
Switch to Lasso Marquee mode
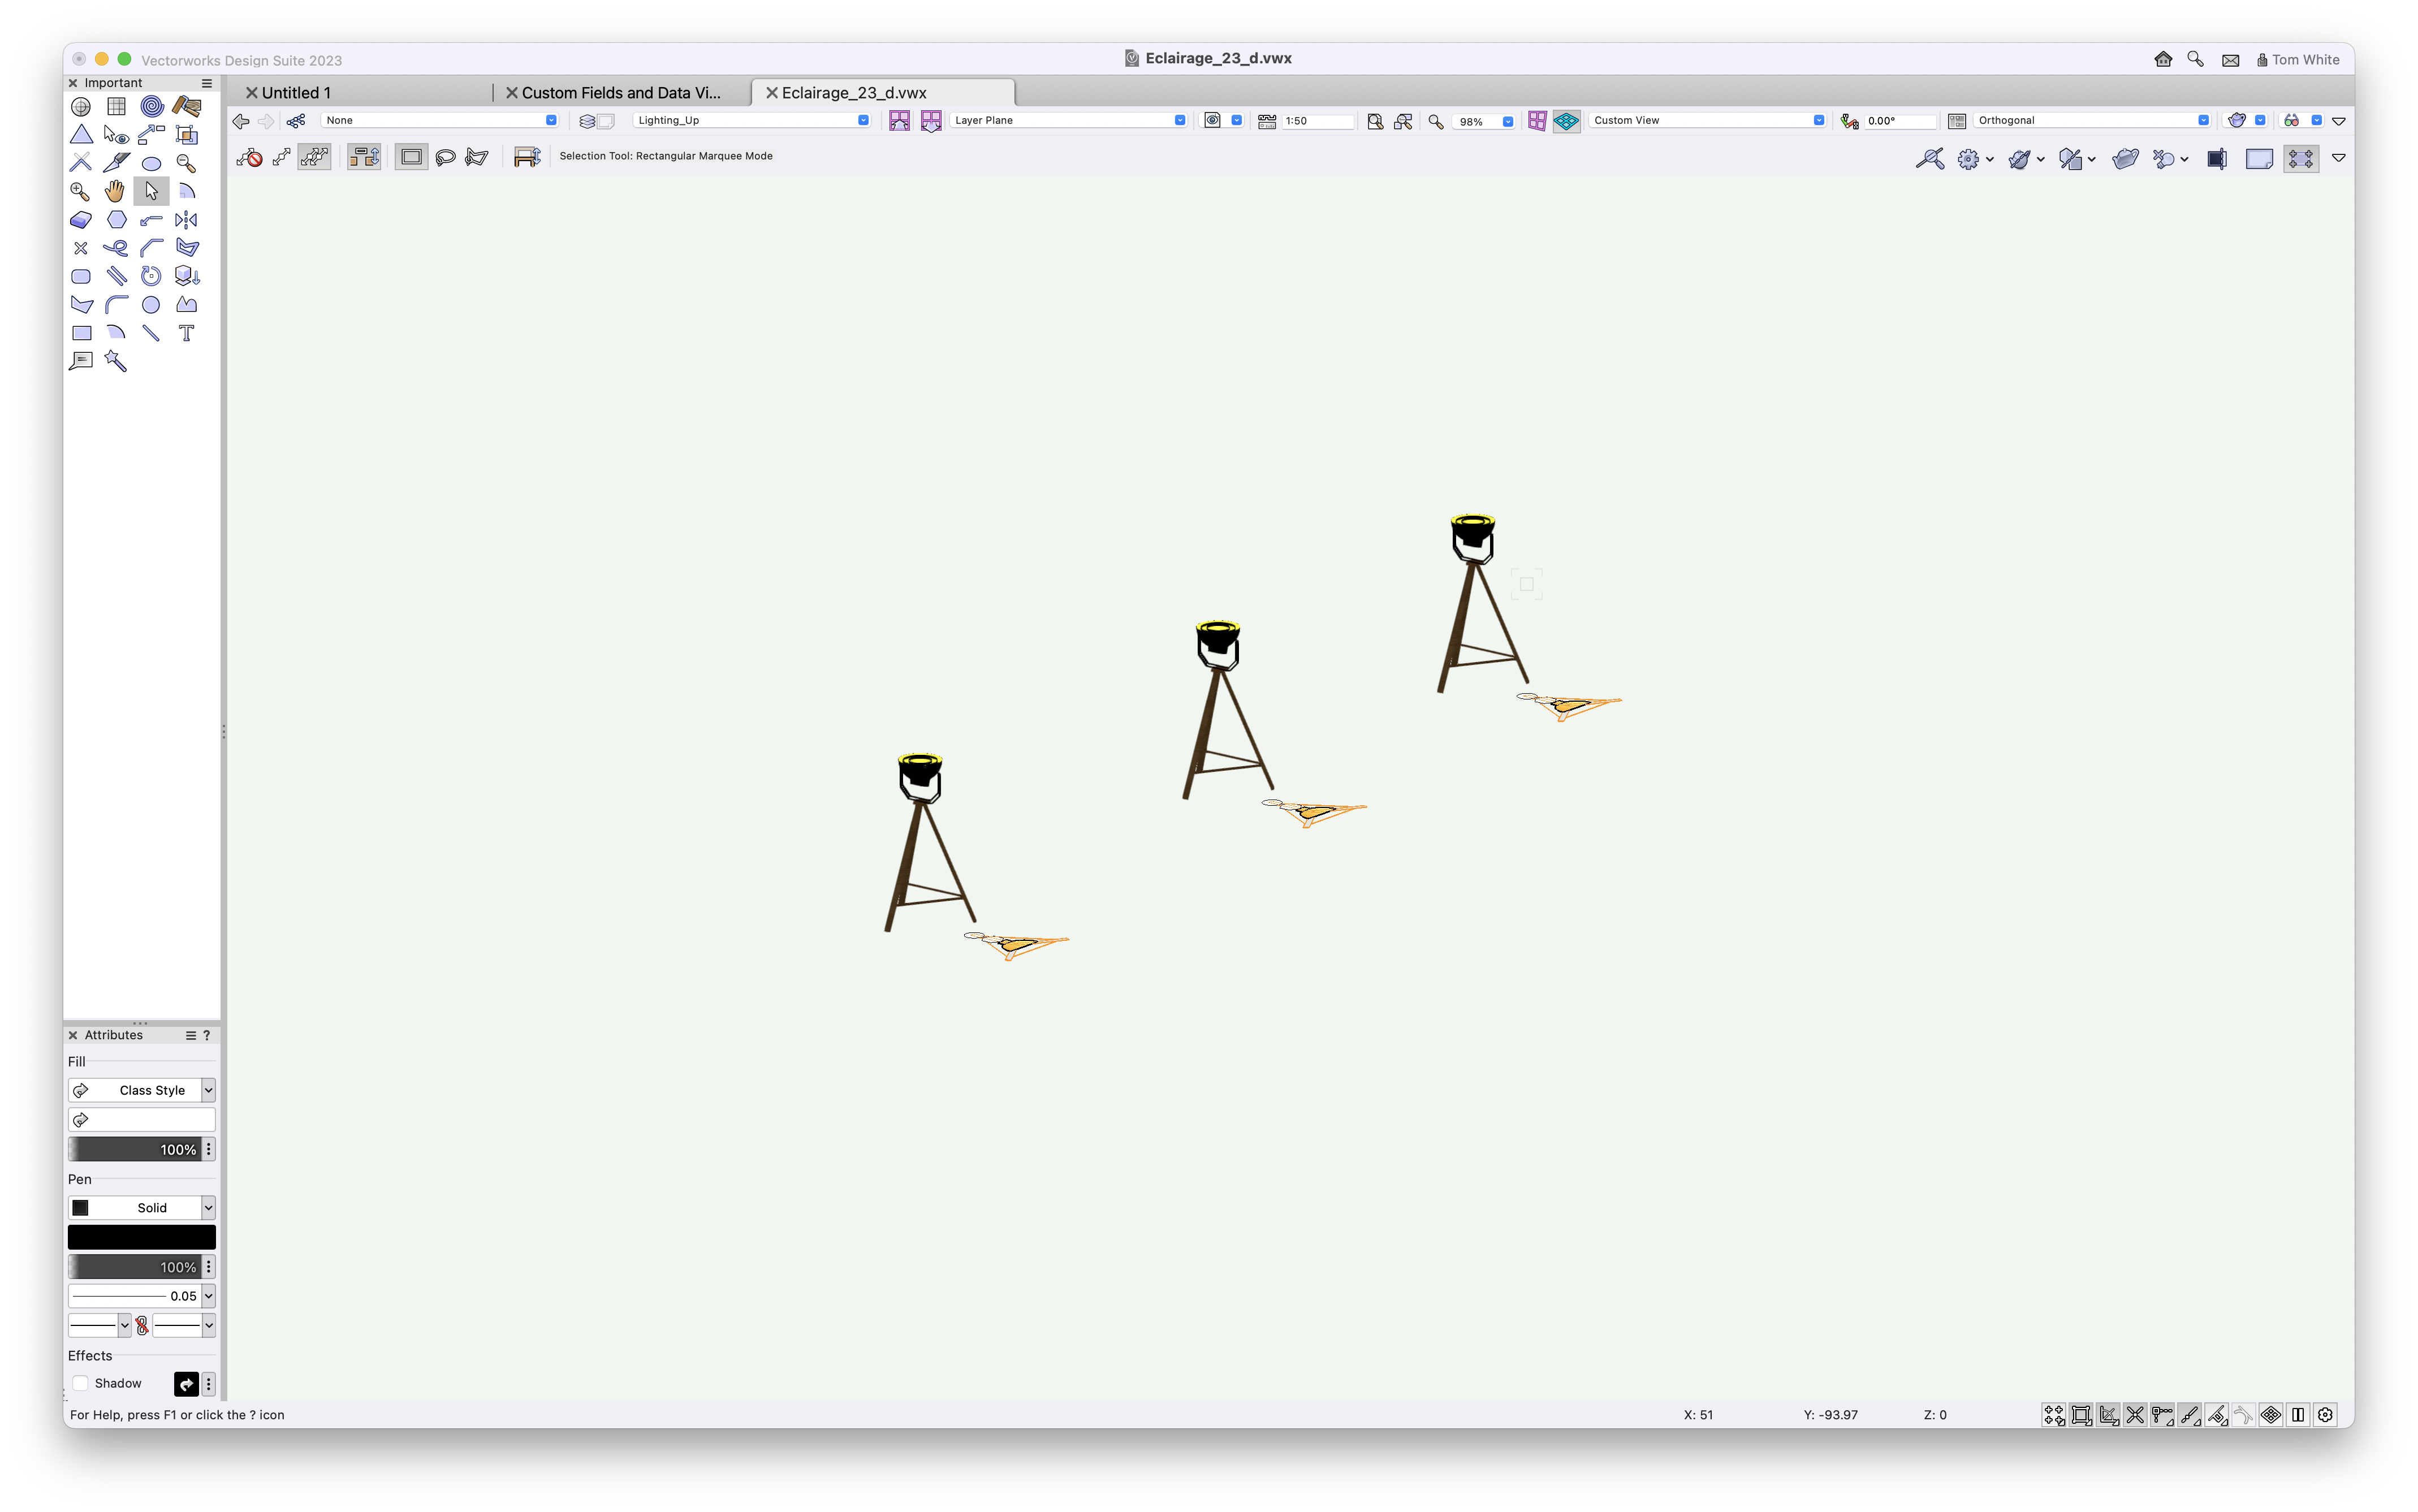click(445, 157)
